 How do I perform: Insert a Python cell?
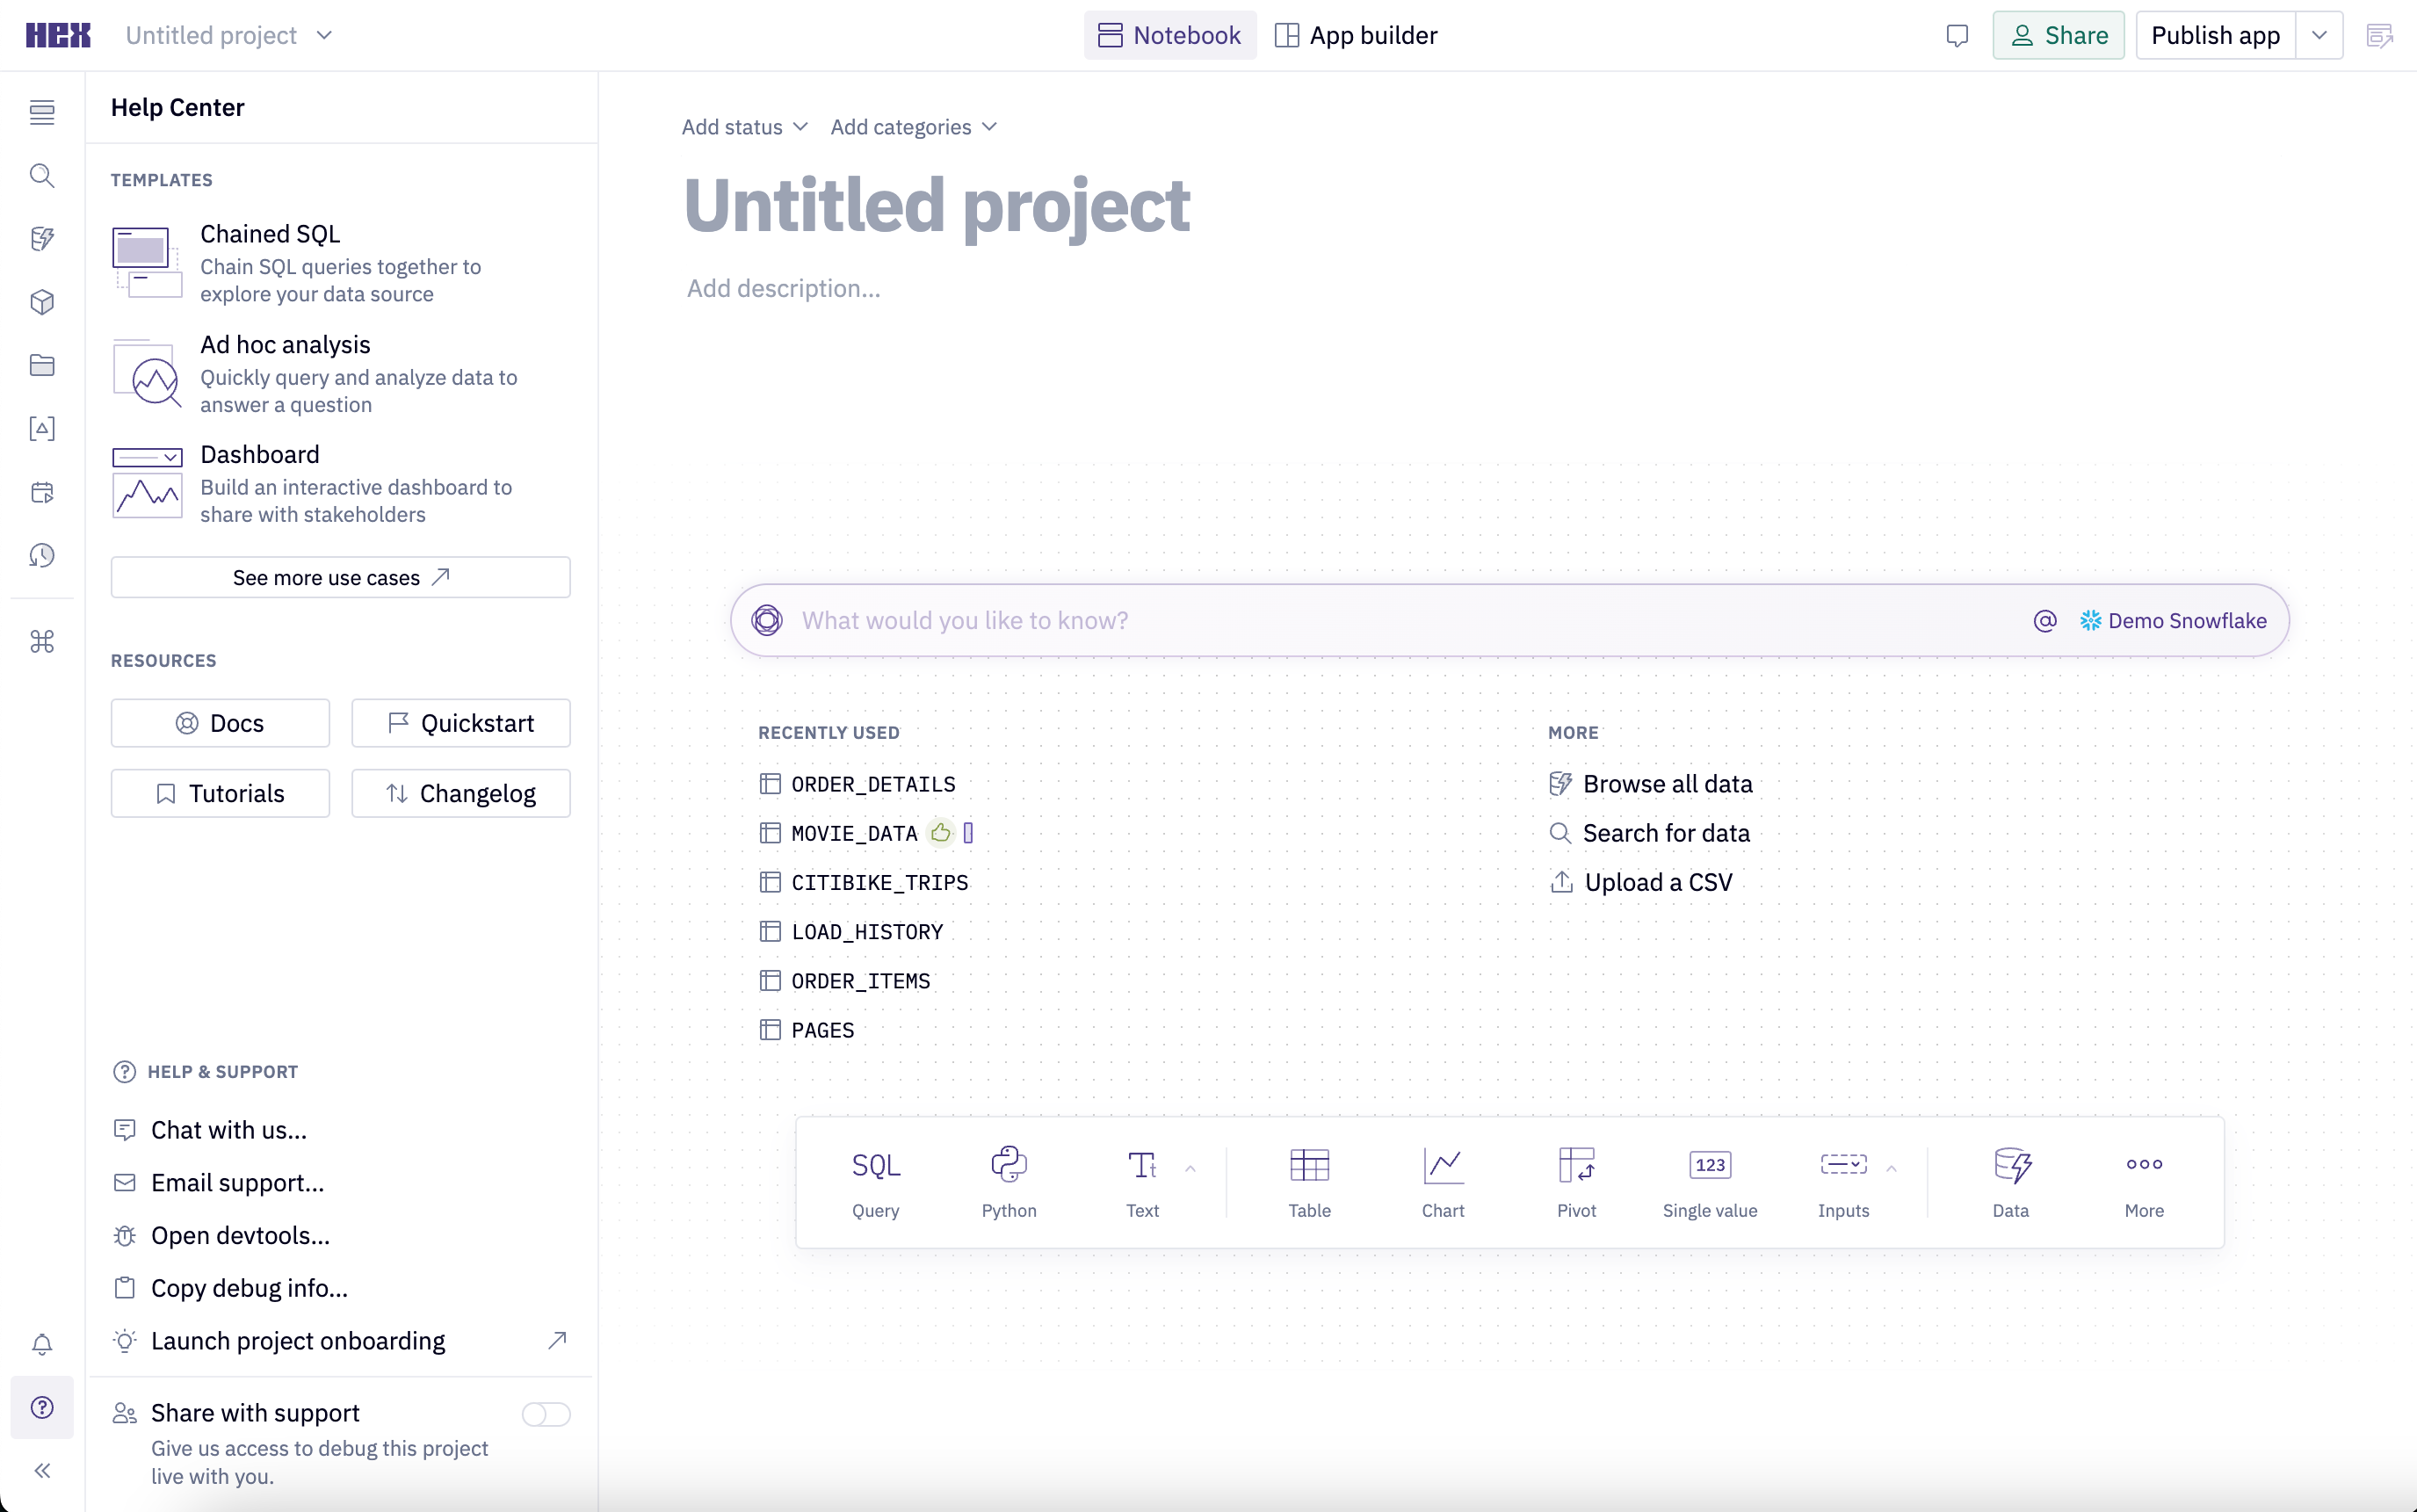(x=1008, y=1180)
